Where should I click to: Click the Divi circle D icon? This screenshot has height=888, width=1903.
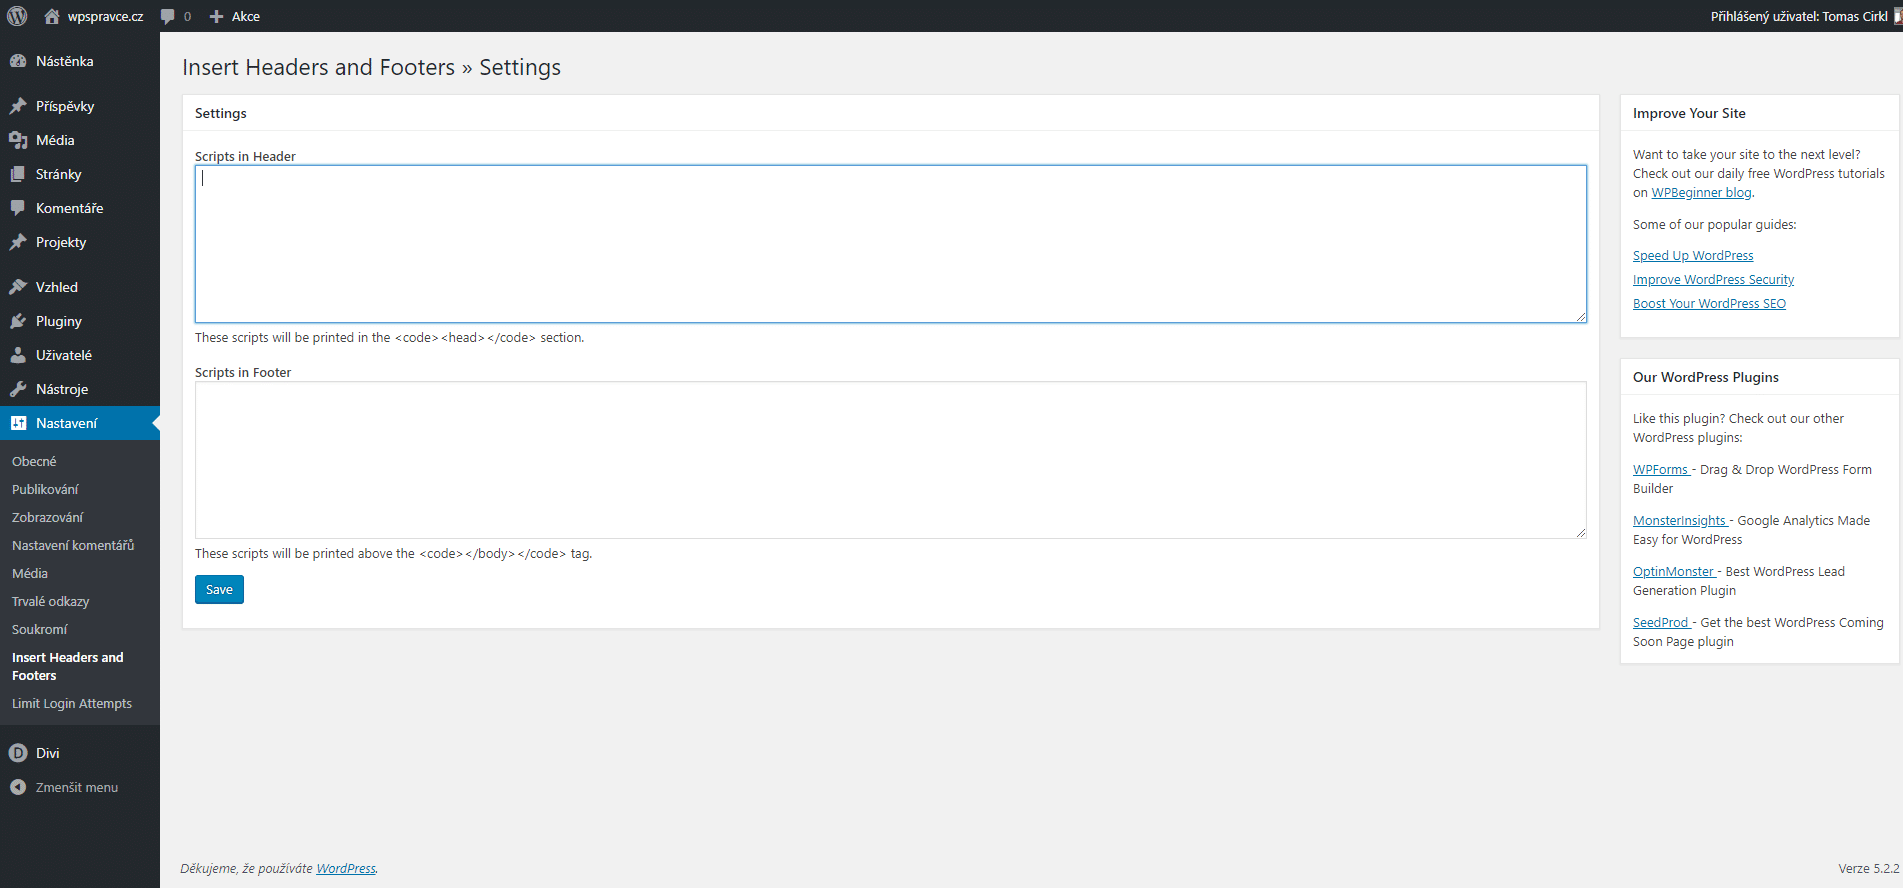[18, 753]
